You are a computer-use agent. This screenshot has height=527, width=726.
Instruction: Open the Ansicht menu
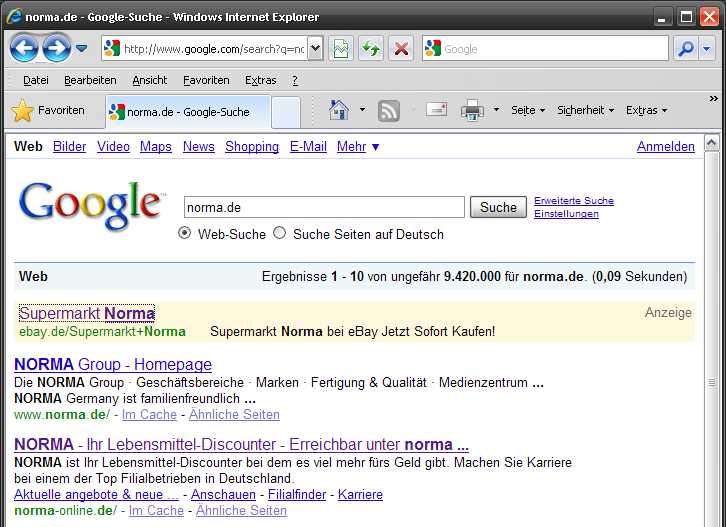pos(150,80)
